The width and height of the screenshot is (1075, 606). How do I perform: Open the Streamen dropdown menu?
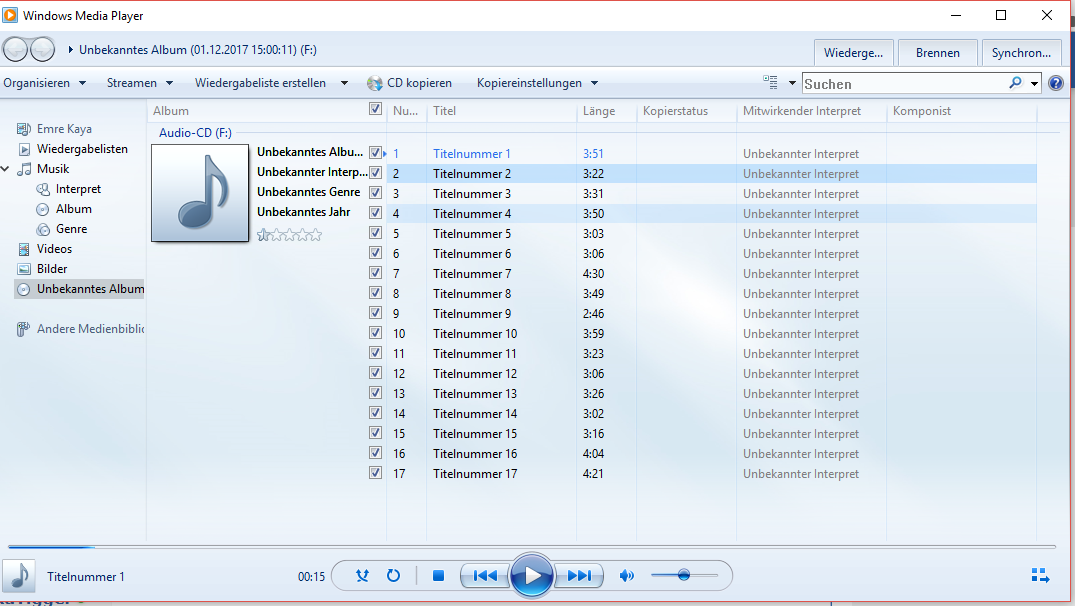pyautogui.click(x=140, y=83)
